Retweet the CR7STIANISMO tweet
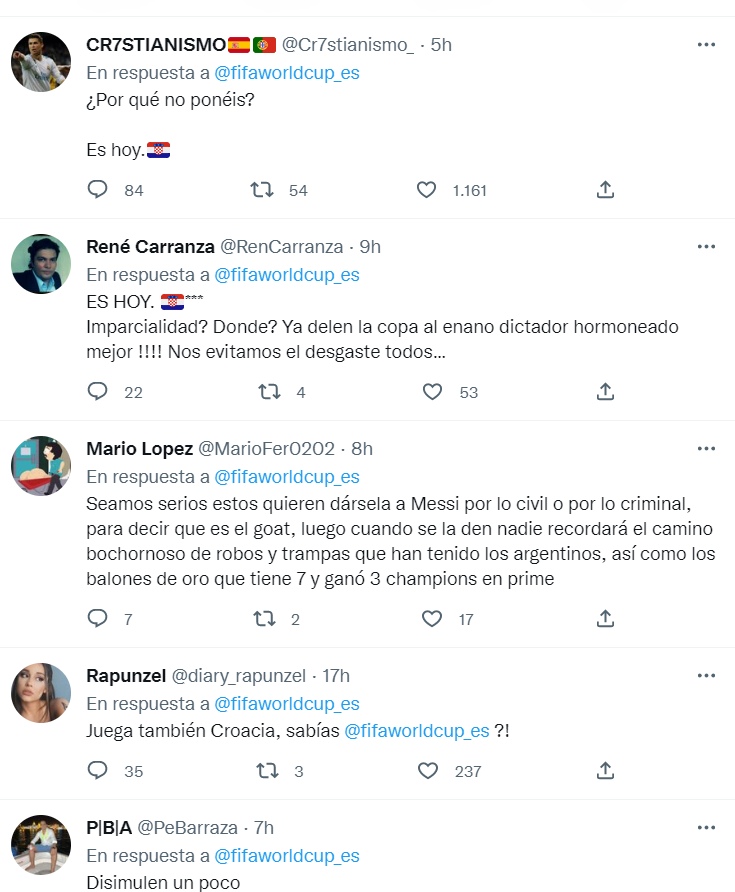 (x=263, y=189)
